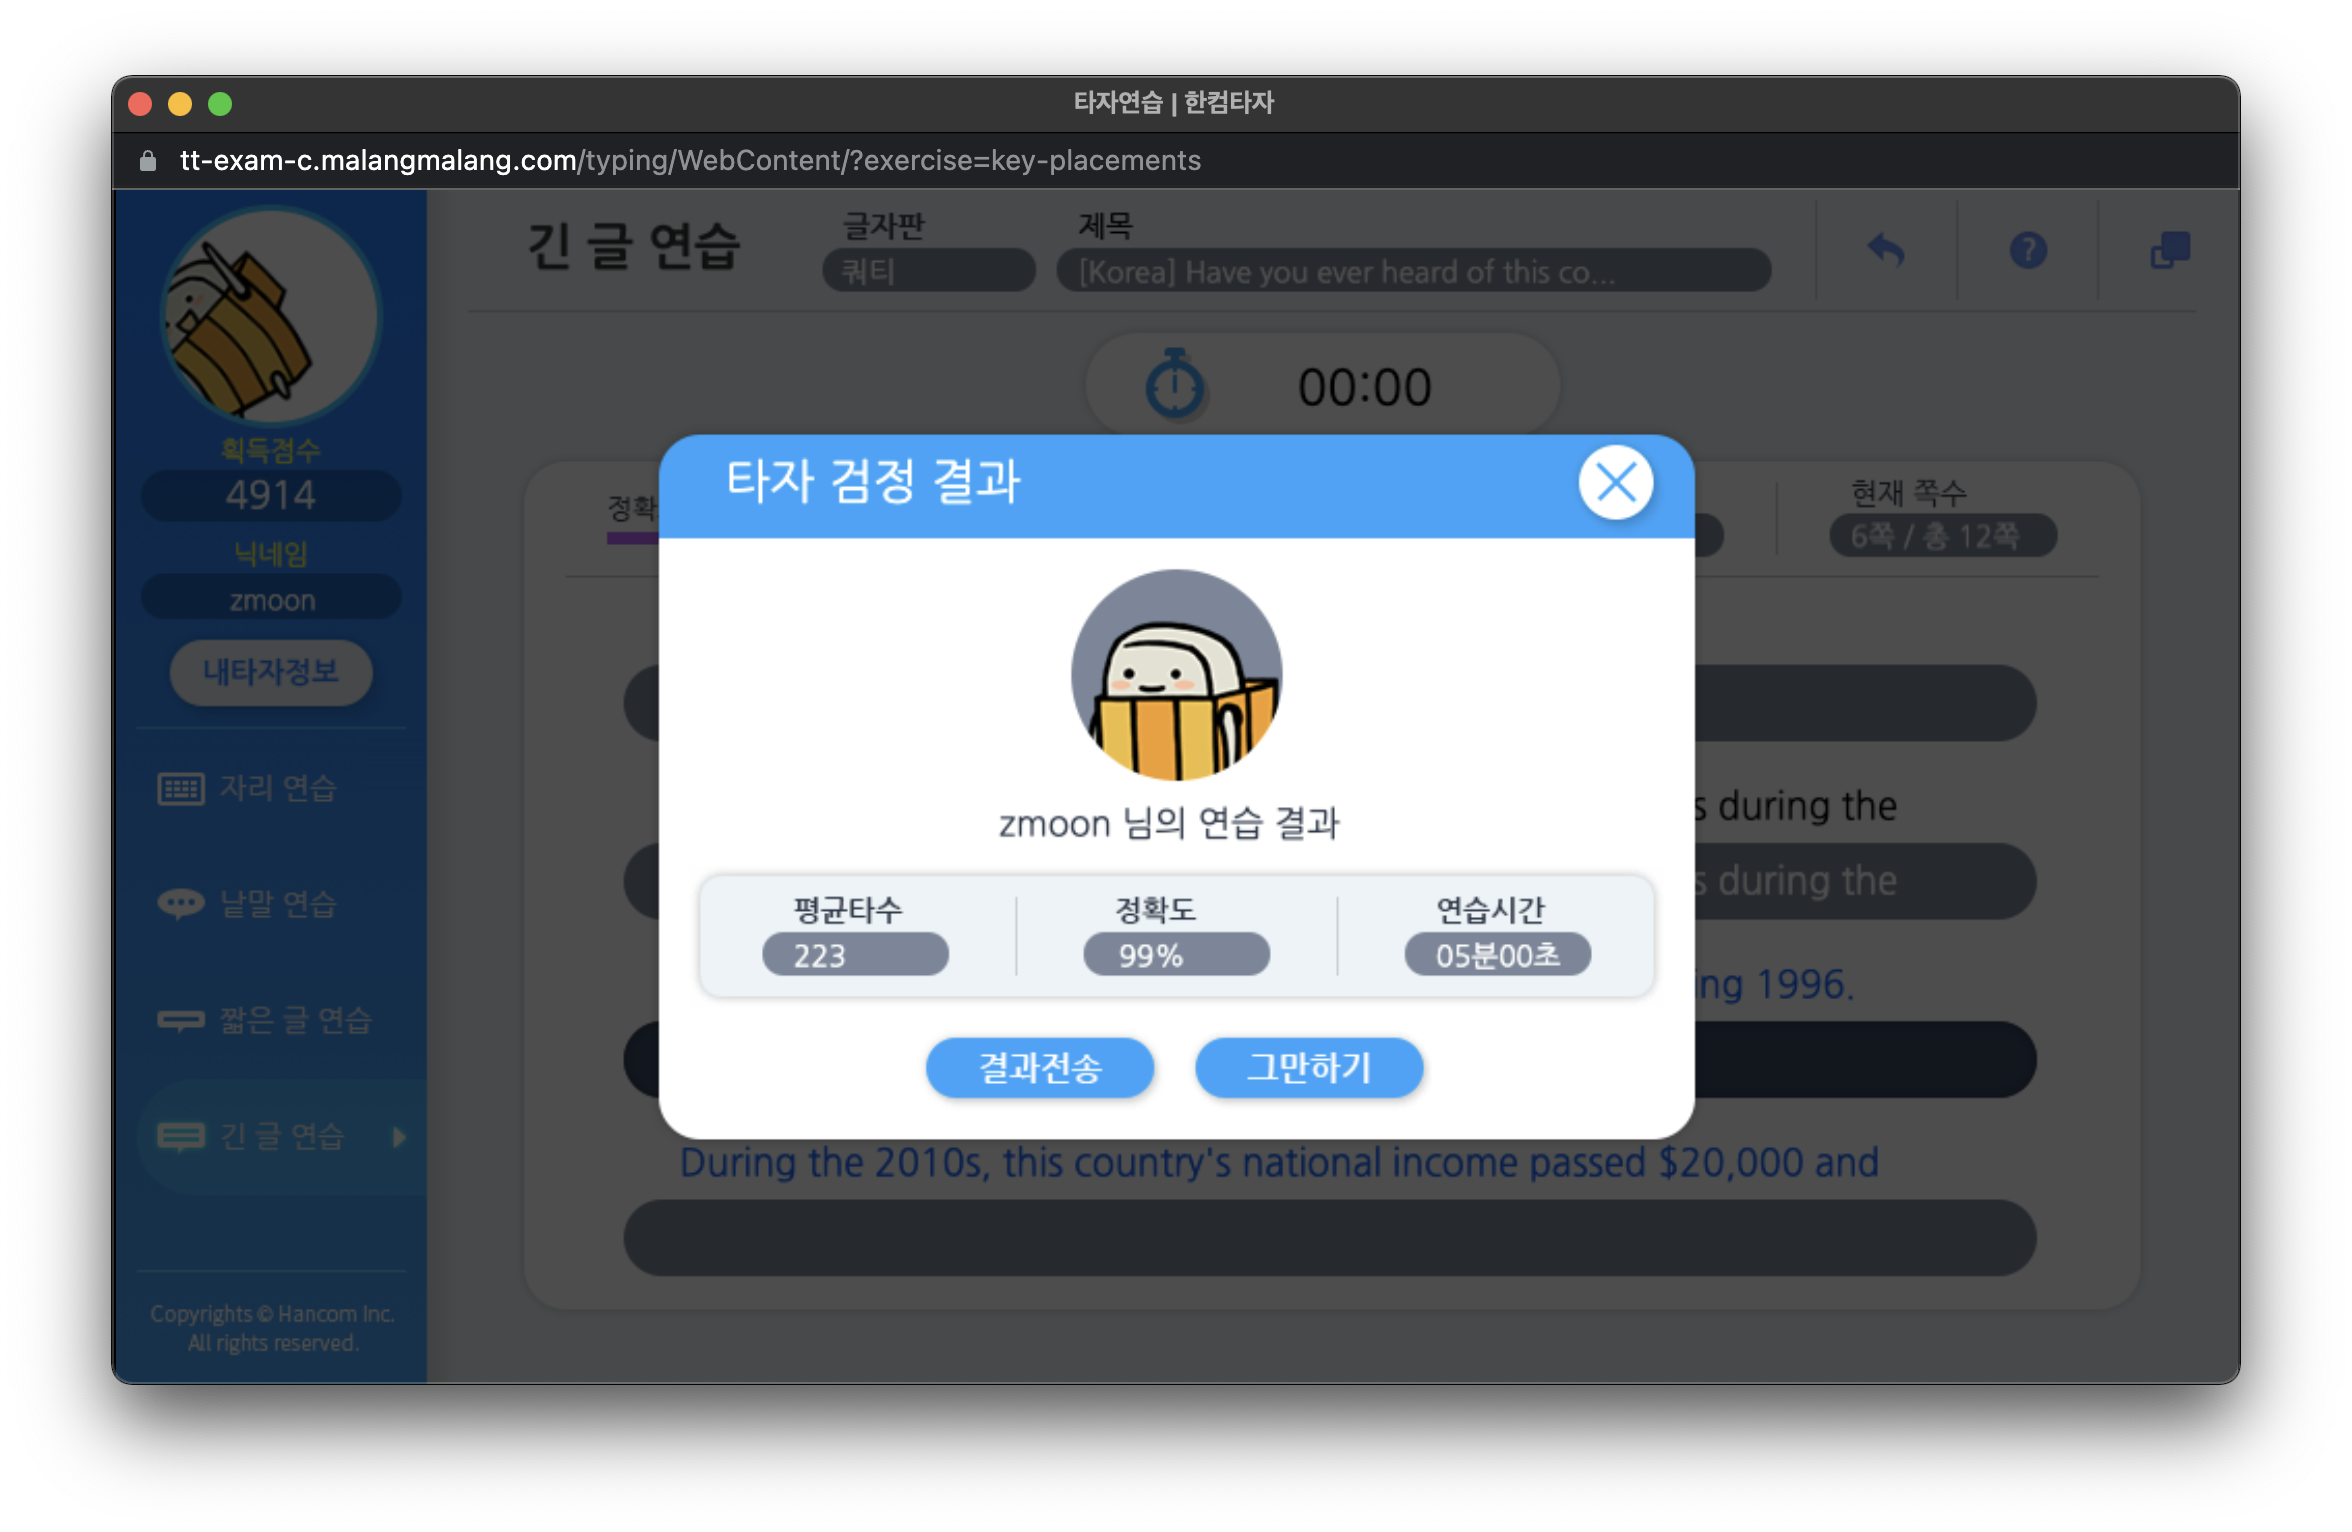Image resolution: width=2352 pixels, height=1532 pixels.
Task: Open the 제목 title field showing [Korea]
Action: click(x=1414, y=271)
